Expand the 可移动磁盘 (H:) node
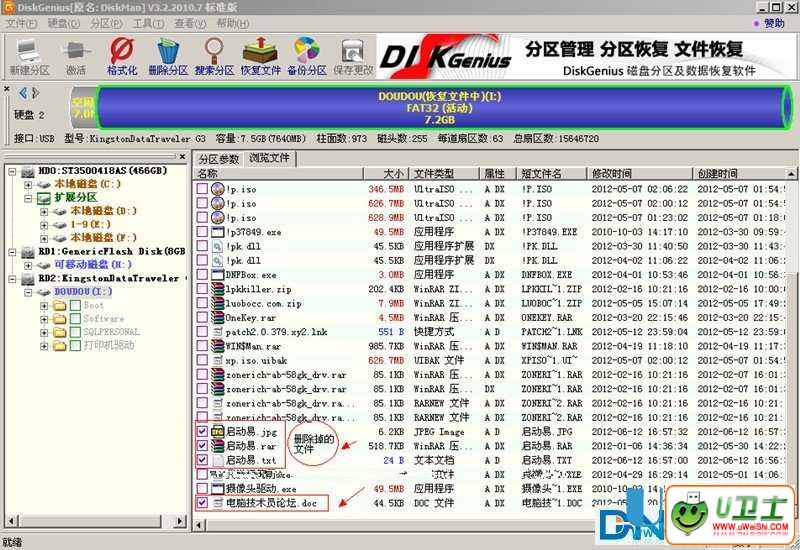 click(x=28, y=265)
